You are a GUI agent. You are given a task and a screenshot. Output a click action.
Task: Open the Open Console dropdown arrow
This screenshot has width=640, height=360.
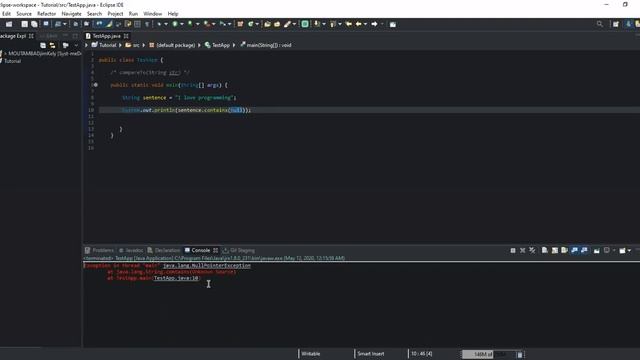click(x=629, y=250)
